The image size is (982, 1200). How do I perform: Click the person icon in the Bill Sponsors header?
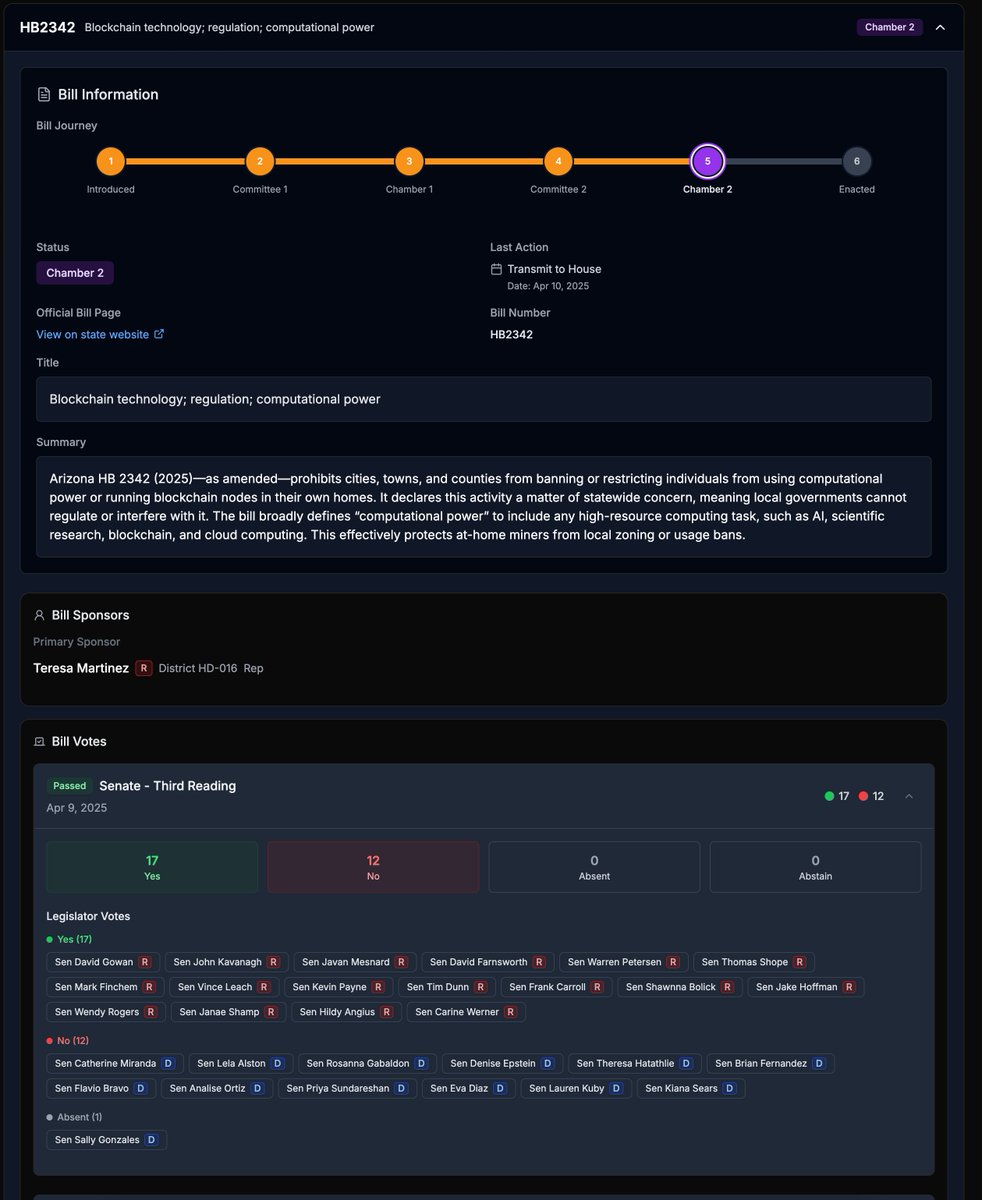pos(39,614)
